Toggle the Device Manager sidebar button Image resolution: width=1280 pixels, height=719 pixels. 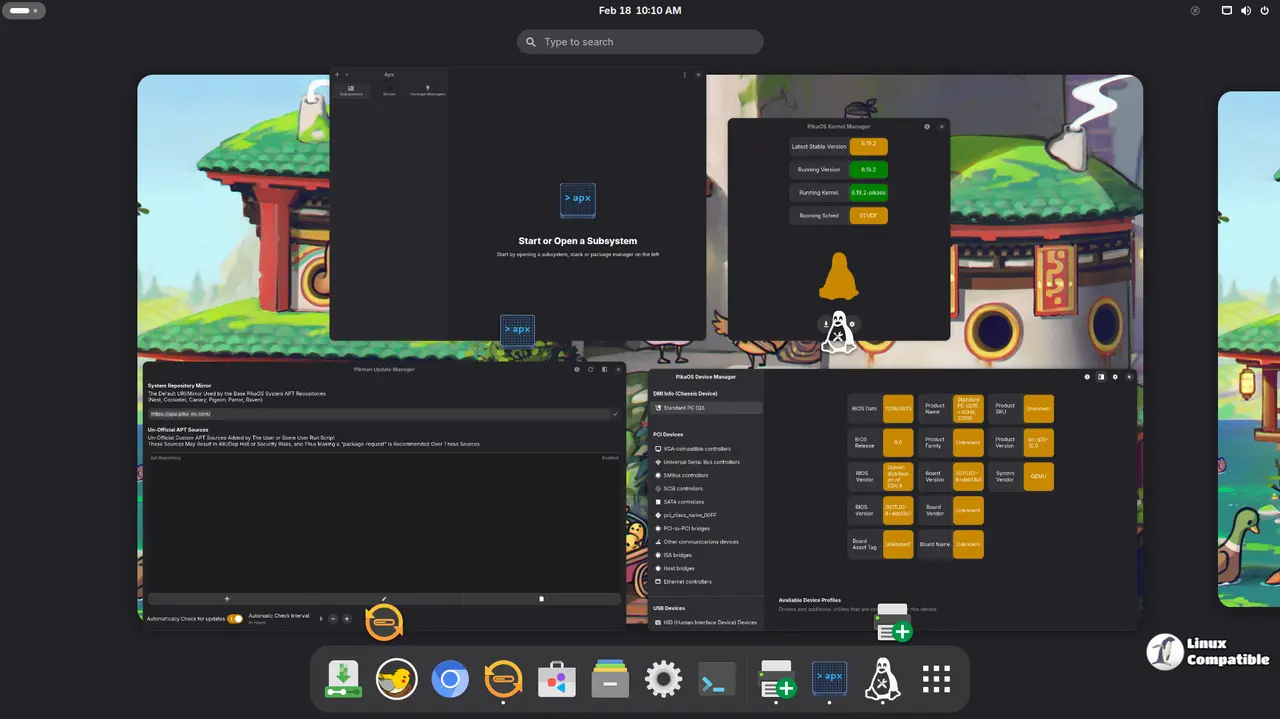click(x=1101, y=377)
